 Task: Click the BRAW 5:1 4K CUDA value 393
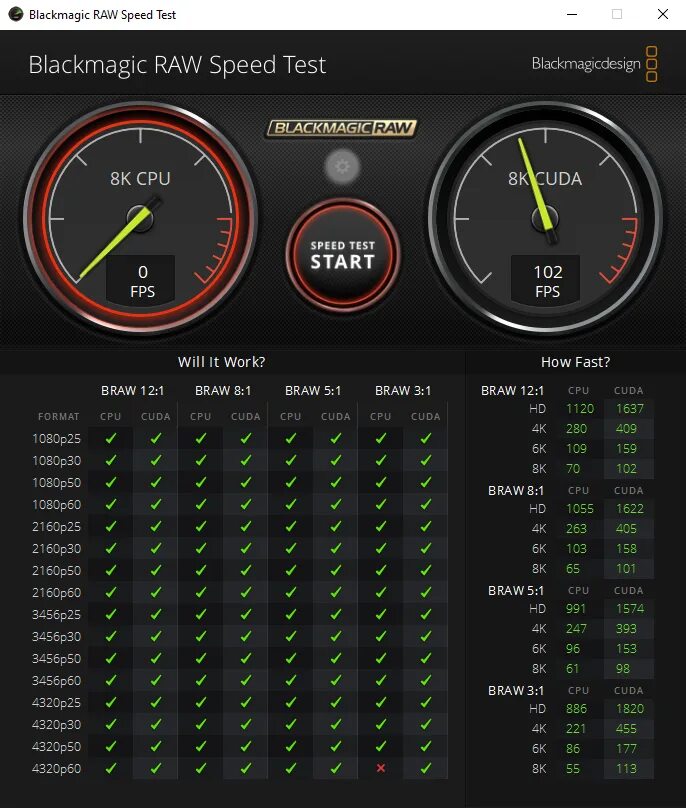626,629
